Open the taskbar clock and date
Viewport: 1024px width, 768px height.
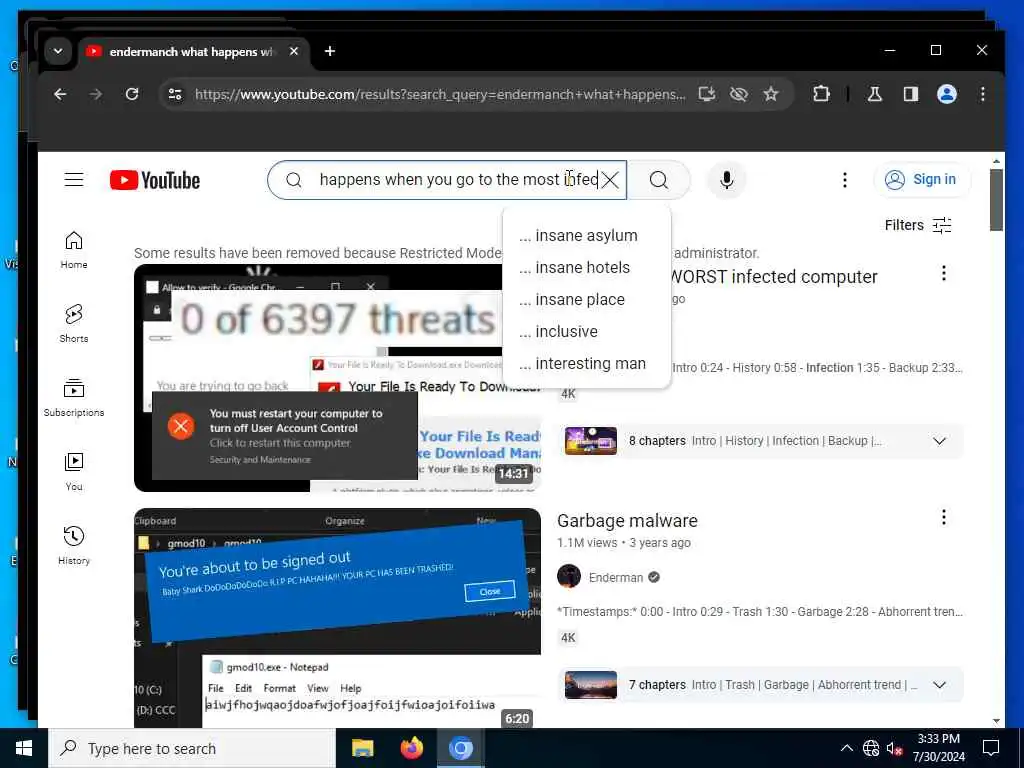(x=938, y=748)
